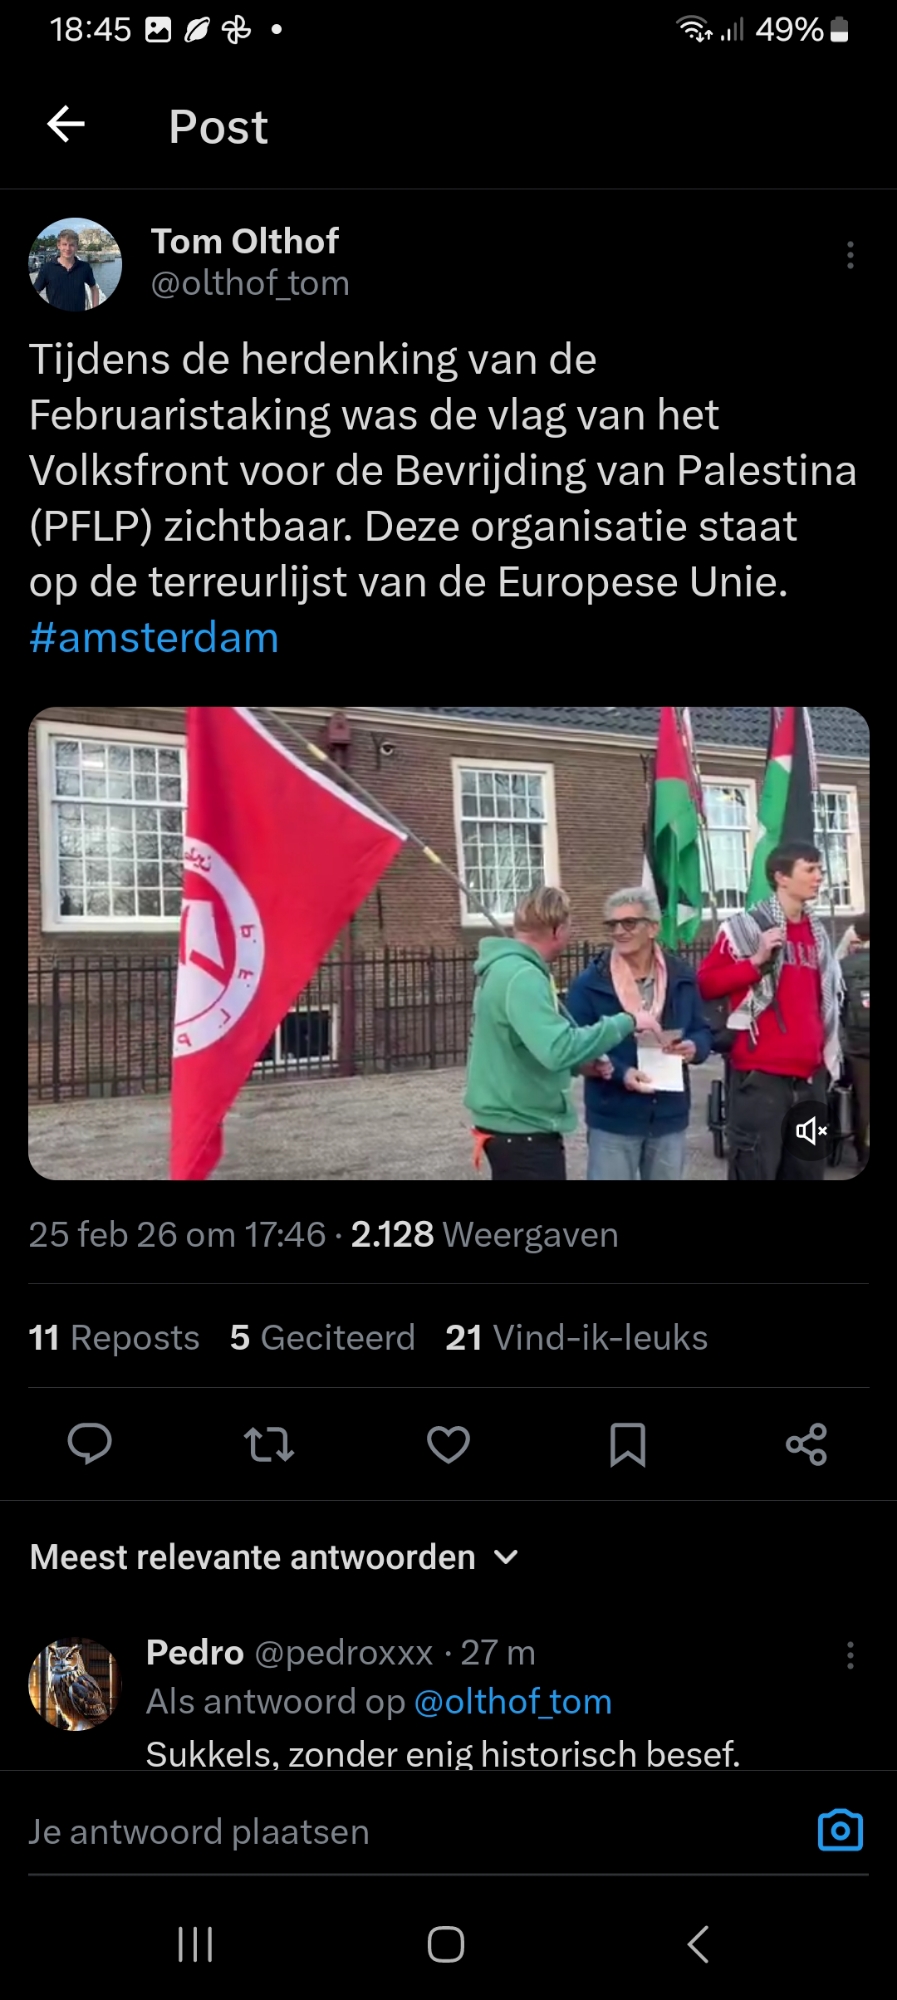View the 5 Geciteerd quotes list
Viewport: 897px width, 2000px height.
coord(322,1337)
